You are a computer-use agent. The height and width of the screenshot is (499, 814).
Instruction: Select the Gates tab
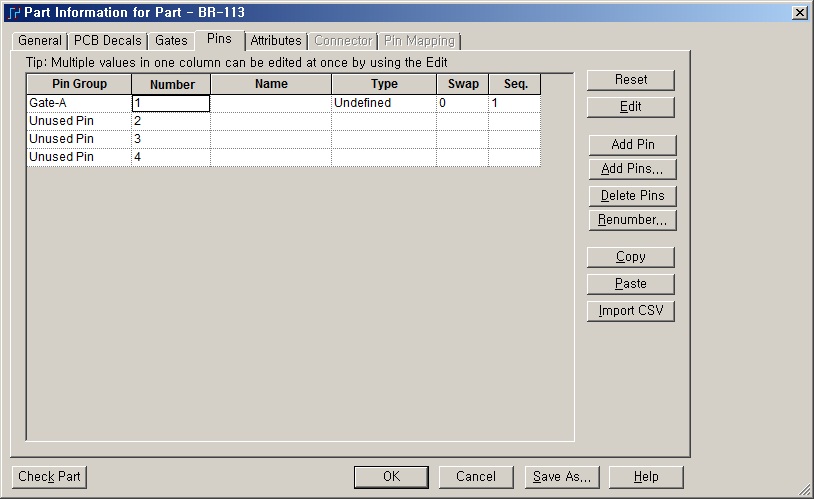(171, 41)
